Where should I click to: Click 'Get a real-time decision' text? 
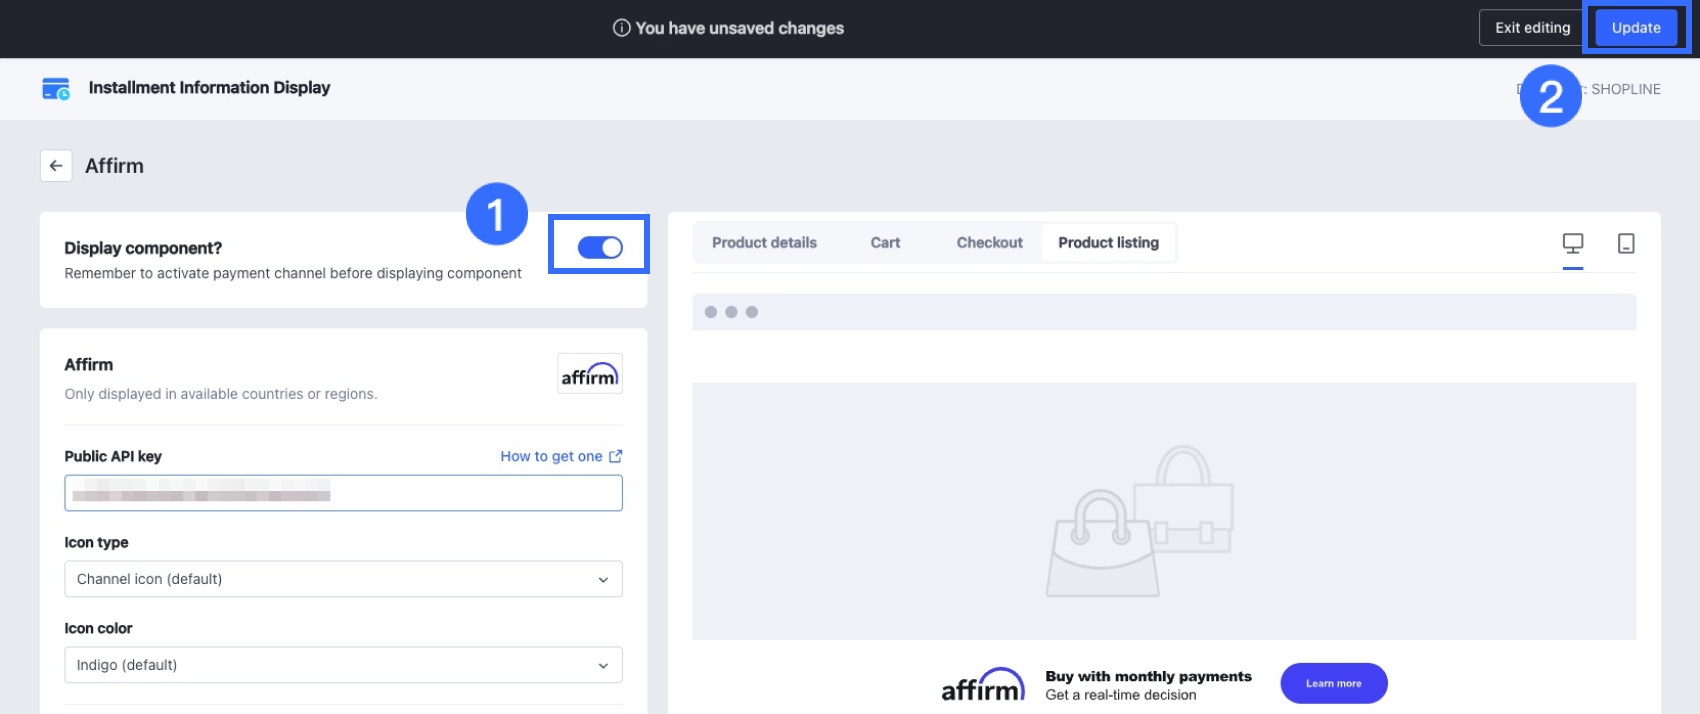[x=1120, y=695]
